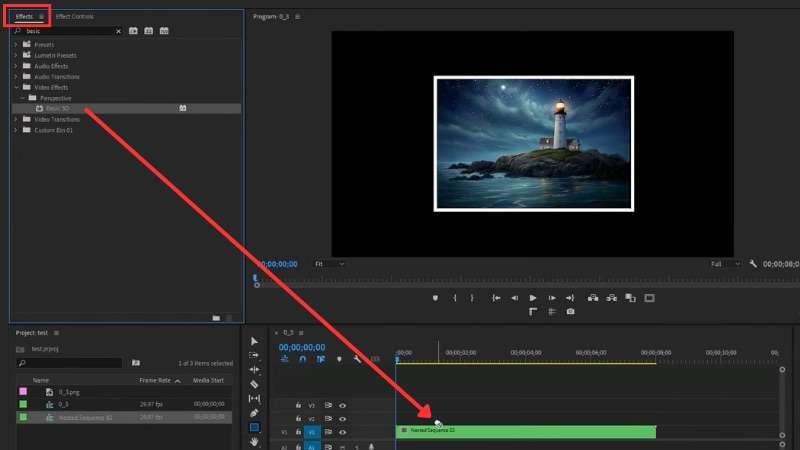800x450 pixels.
Task: Toggle V1 sync lock
Action: pyautogui.click(x=328, y=432)
